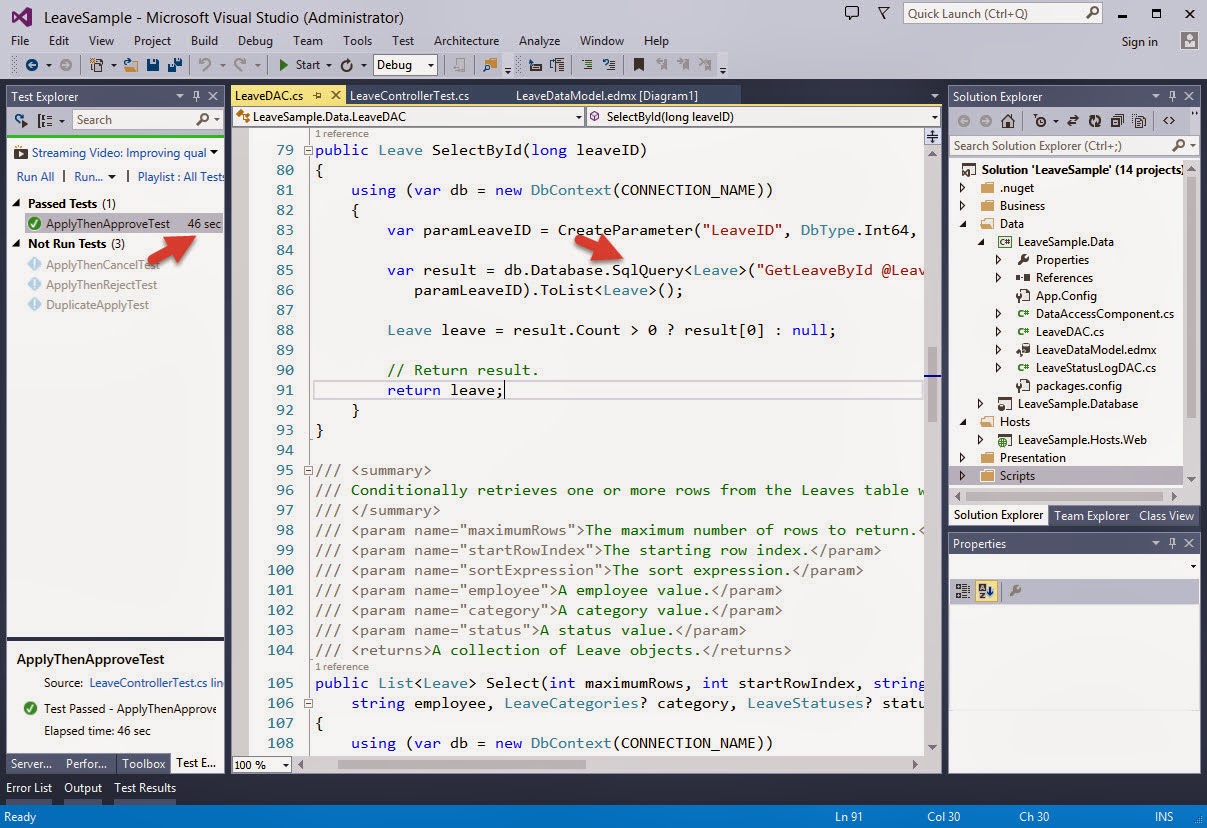Open the 100 % zoom dropdown

pos(285,765)
